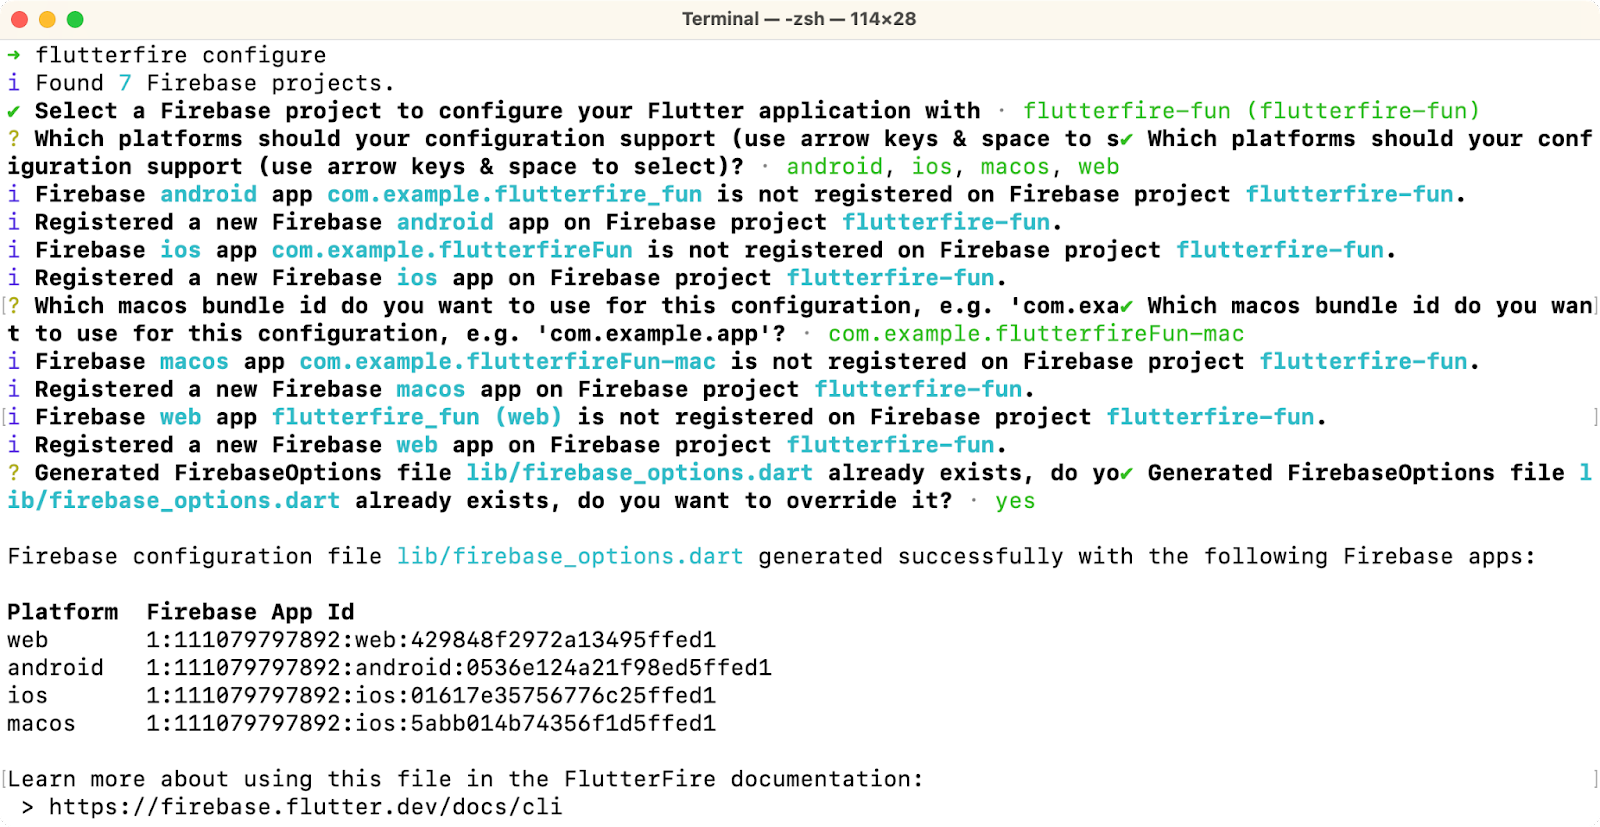
Task: Click the checkmark beside "Select a Firebase project"
Action: click(14, 111)
